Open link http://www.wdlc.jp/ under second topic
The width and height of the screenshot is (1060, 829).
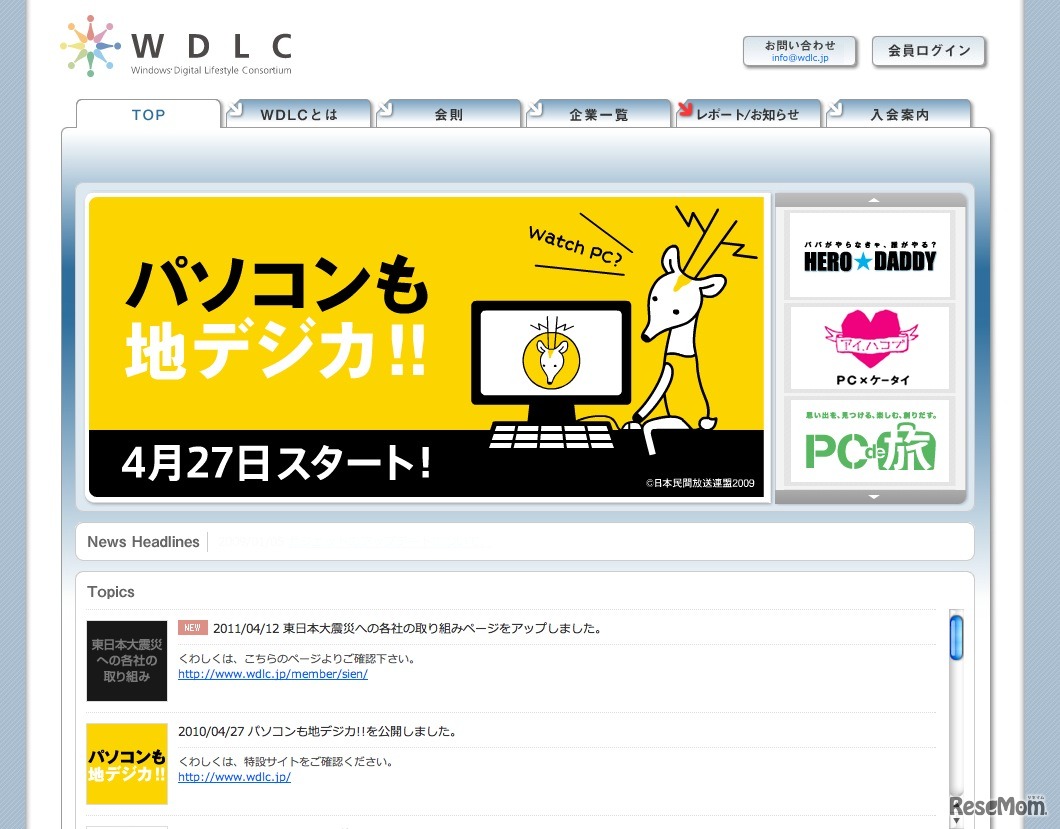[235, 777]
